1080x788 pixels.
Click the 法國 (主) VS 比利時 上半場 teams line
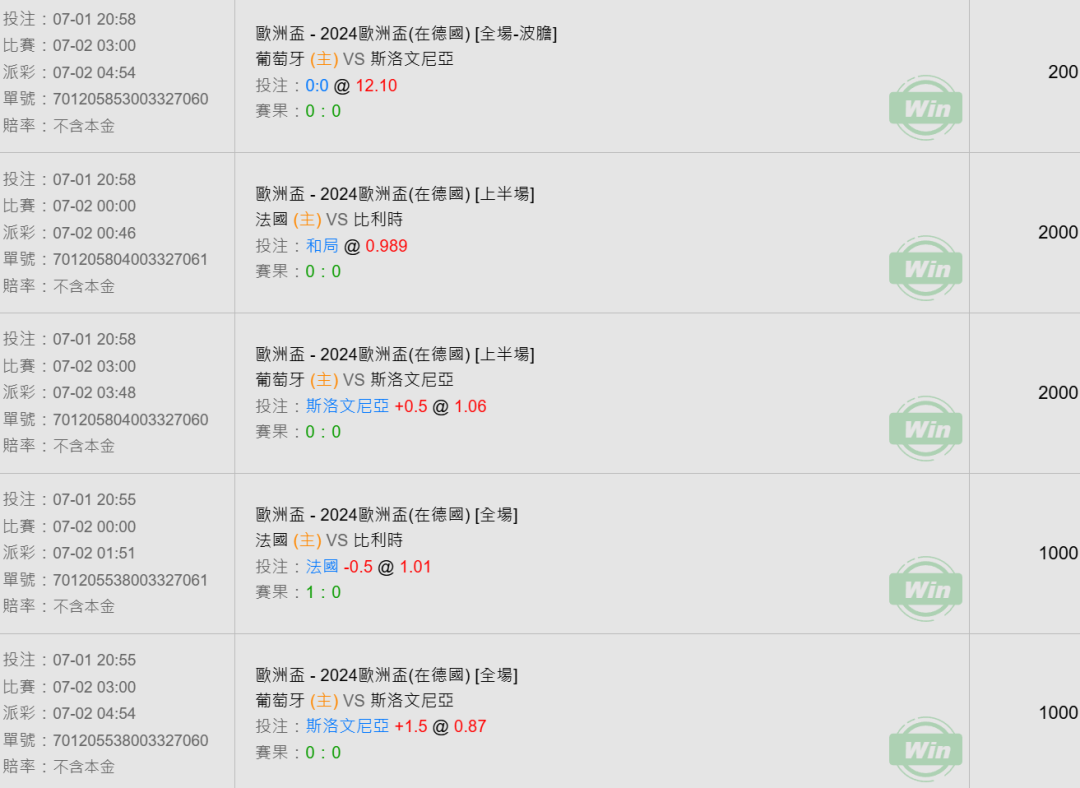tap(329, 220)
